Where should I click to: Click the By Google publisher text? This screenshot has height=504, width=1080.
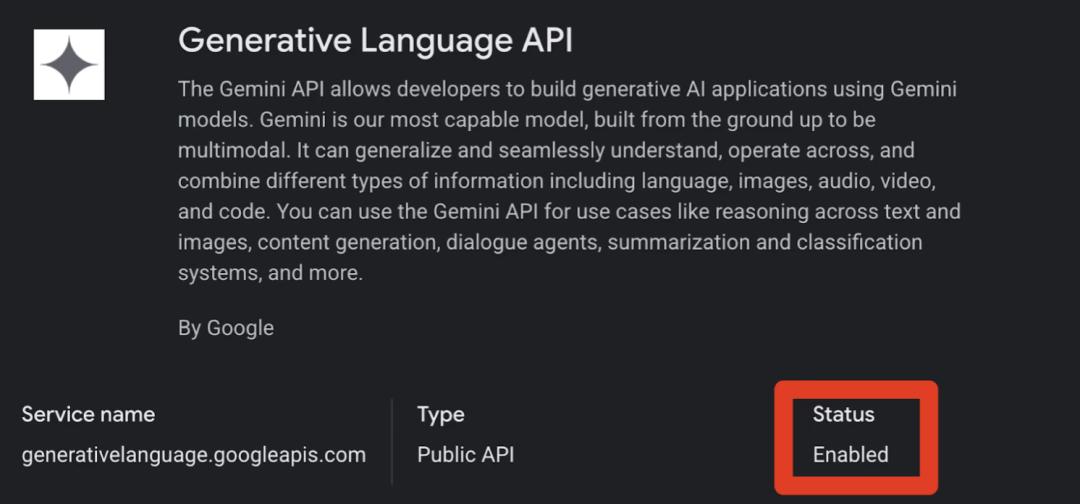tap(225, 328)
